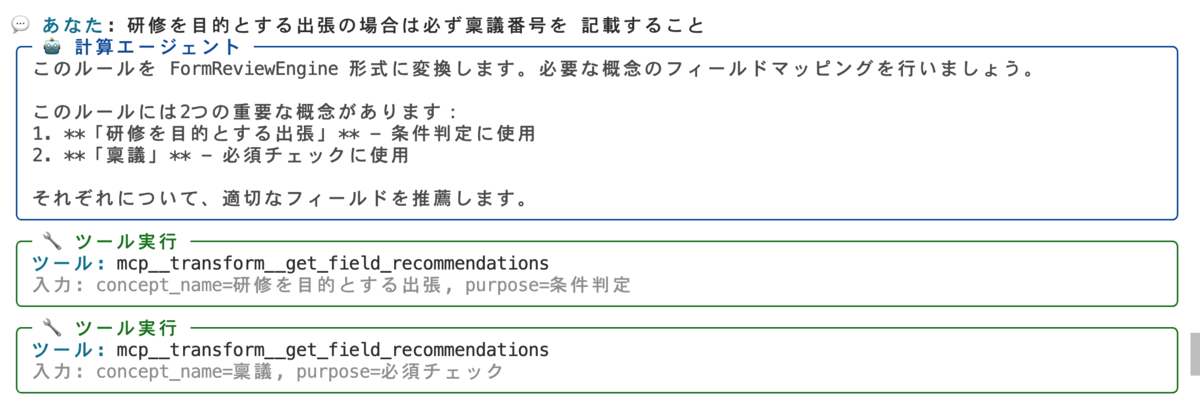Click the tool name in the first tool panel
The image size is (1200, 403).
tap(332, 264)
